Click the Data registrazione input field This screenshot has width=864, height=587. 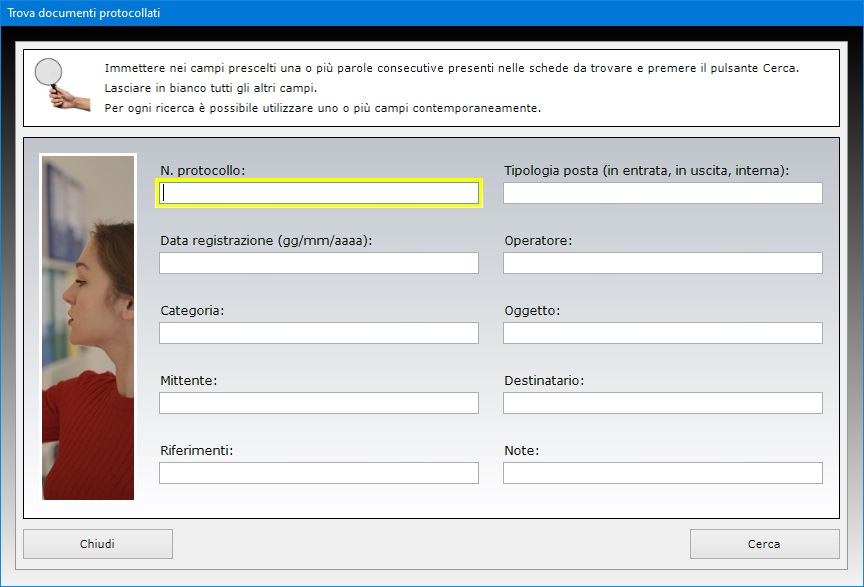(319, 263)
